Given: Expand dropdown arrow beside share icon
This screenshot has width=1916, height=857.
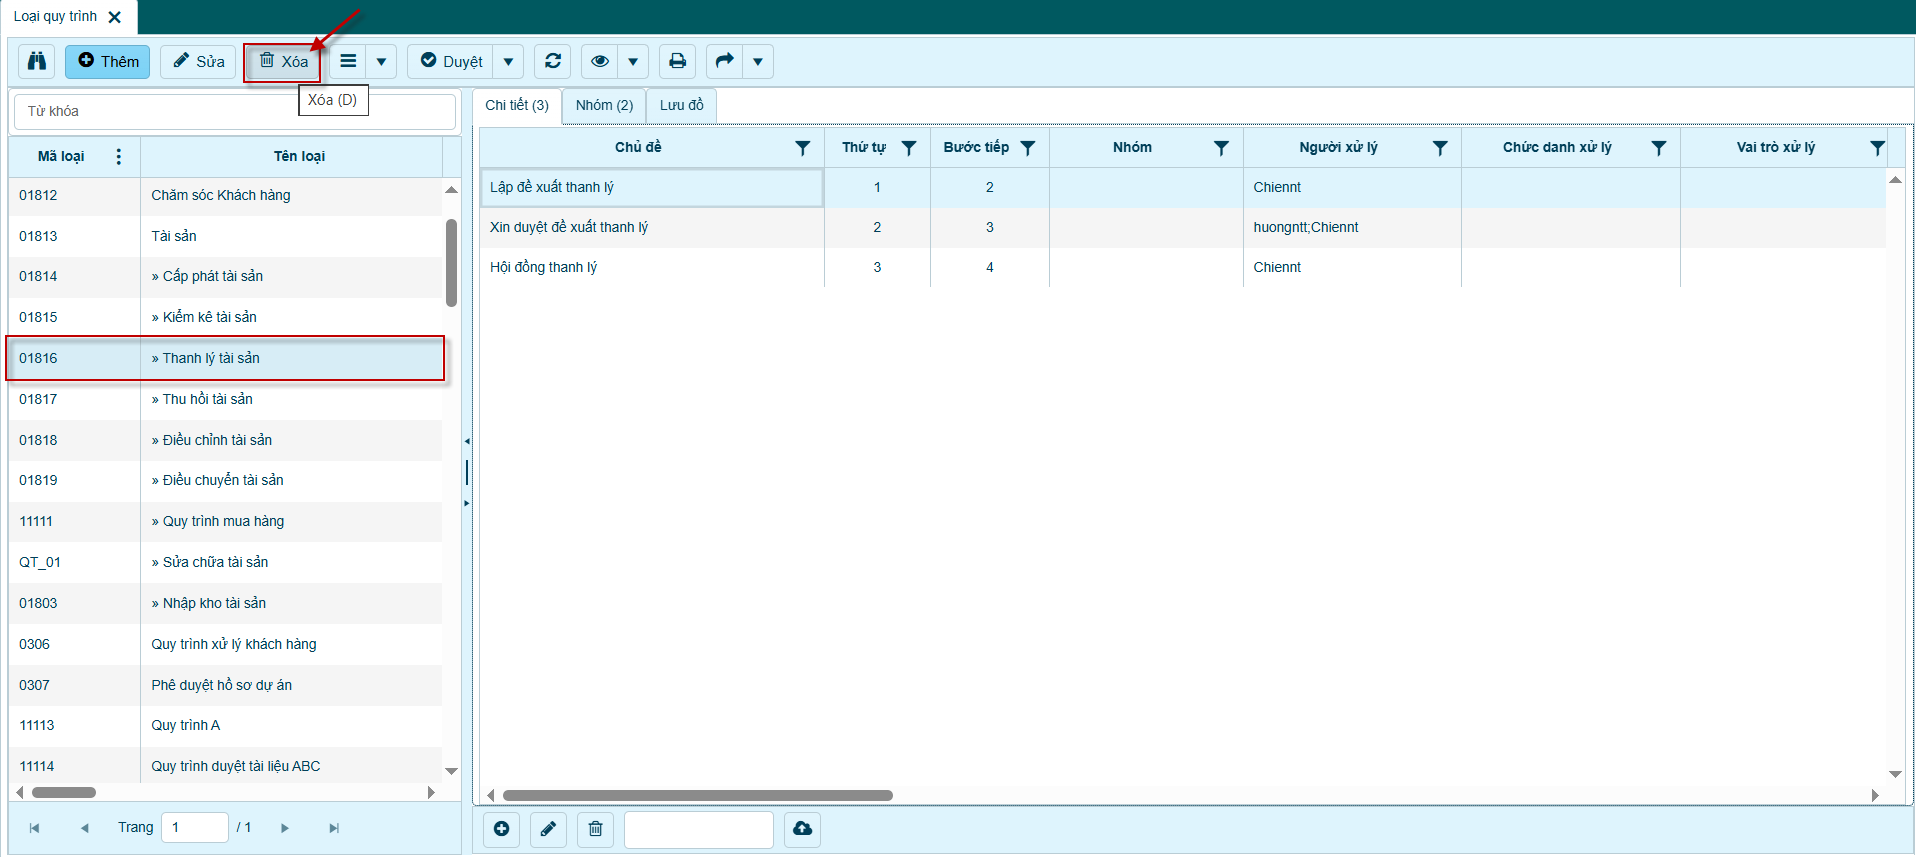Looking at the screenshot, I should pos(758,61).
